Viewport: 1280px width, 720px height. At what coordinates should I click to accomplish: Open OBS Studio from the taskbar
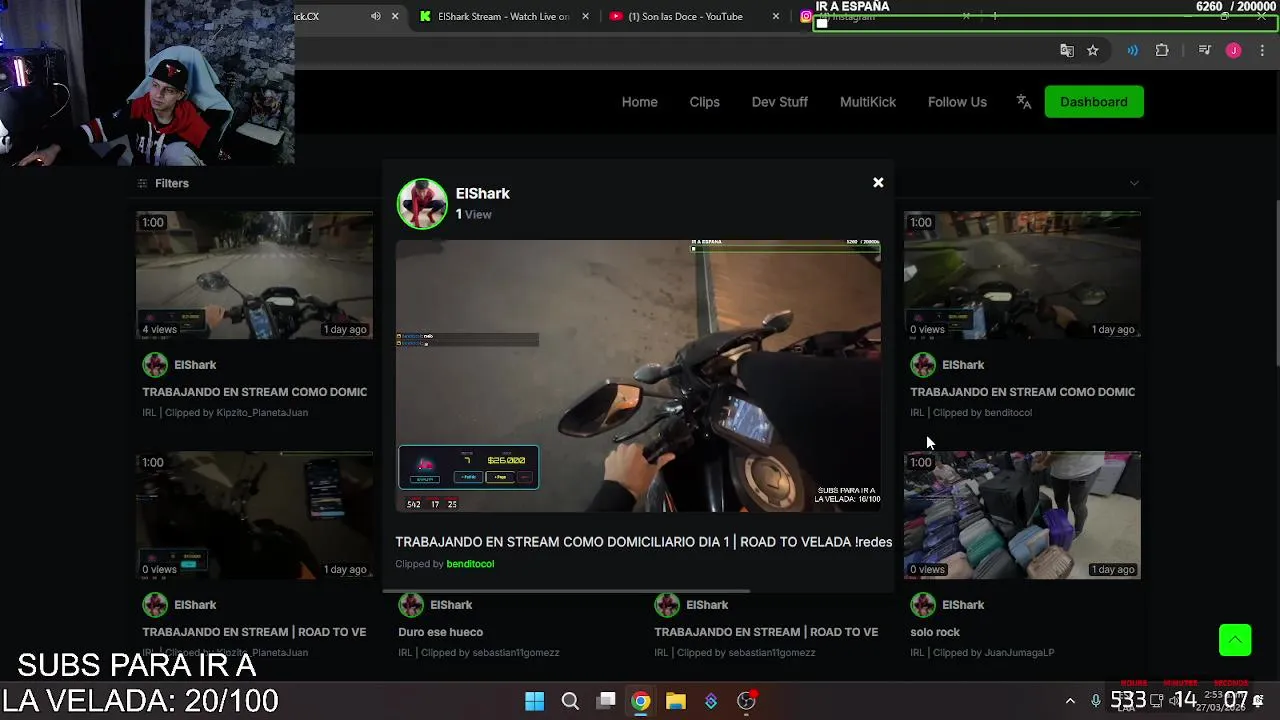(746, 701)
